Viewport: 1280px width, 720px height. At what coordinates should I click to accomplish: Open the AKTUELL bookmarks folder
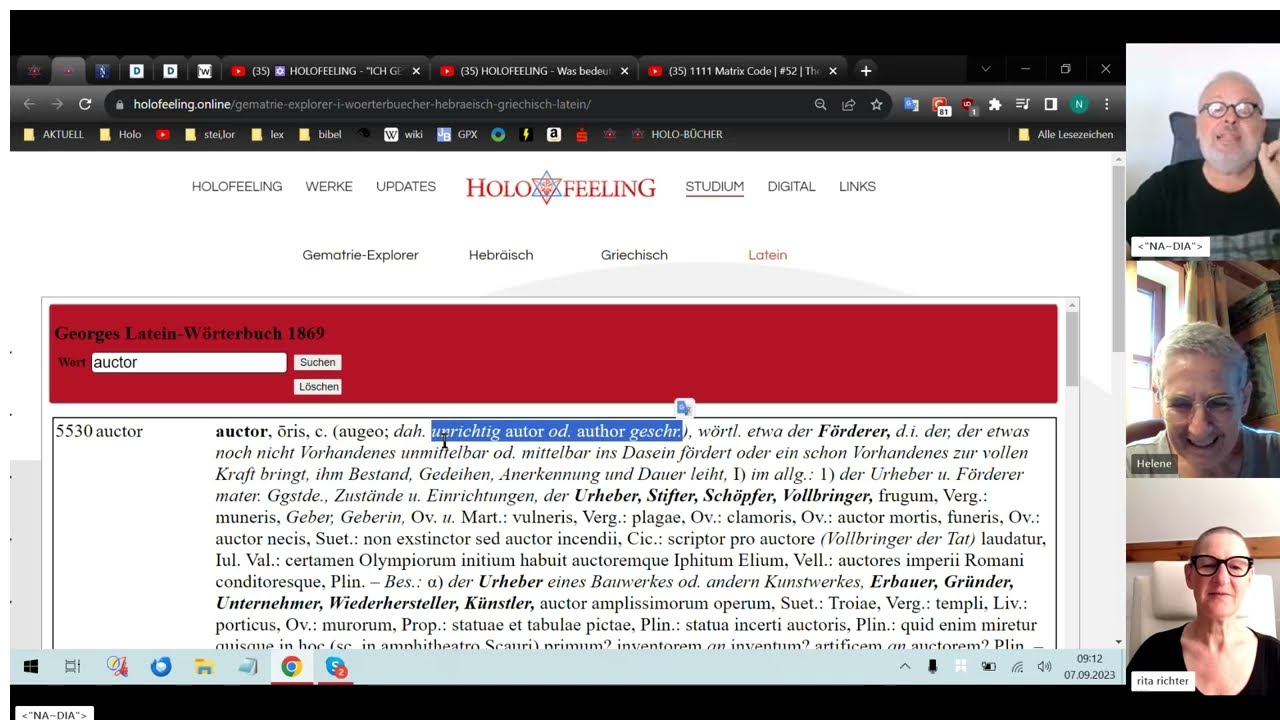[x=53, y=134]
